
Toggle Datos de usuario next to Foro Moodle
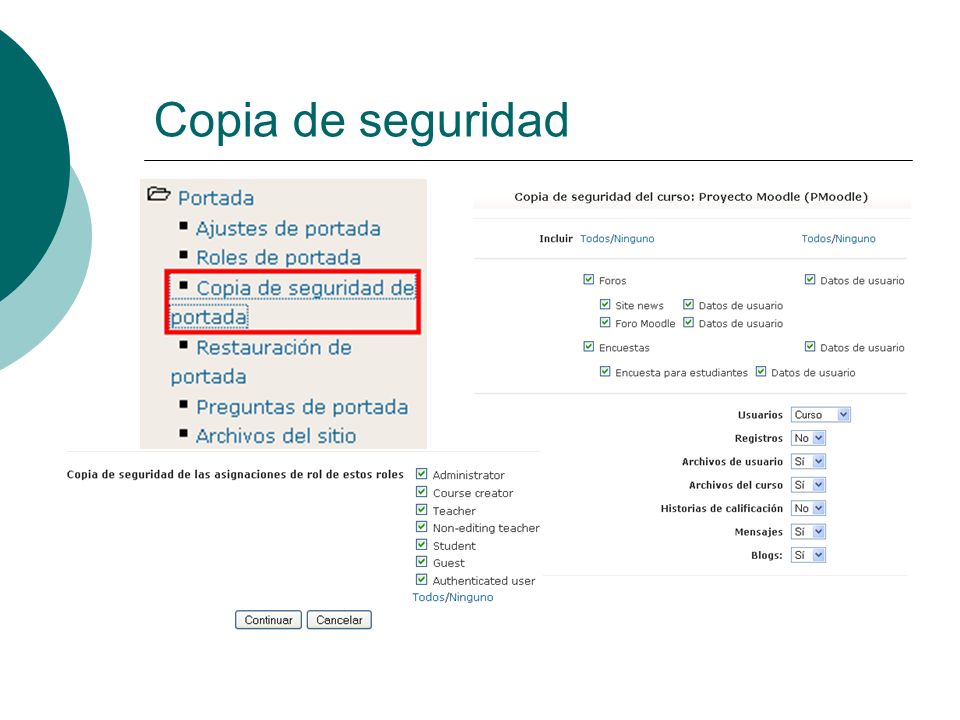click(689, 323)
